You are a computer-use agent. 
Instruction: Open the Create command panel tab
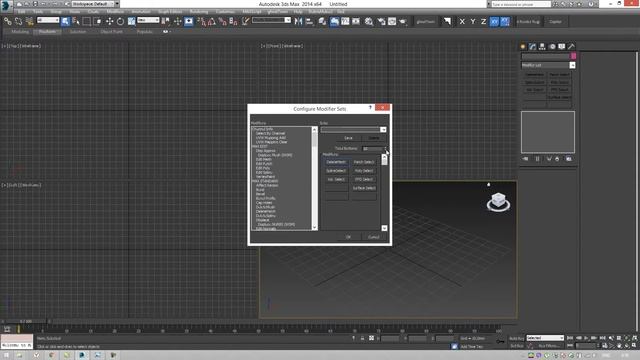click(523, 47)
